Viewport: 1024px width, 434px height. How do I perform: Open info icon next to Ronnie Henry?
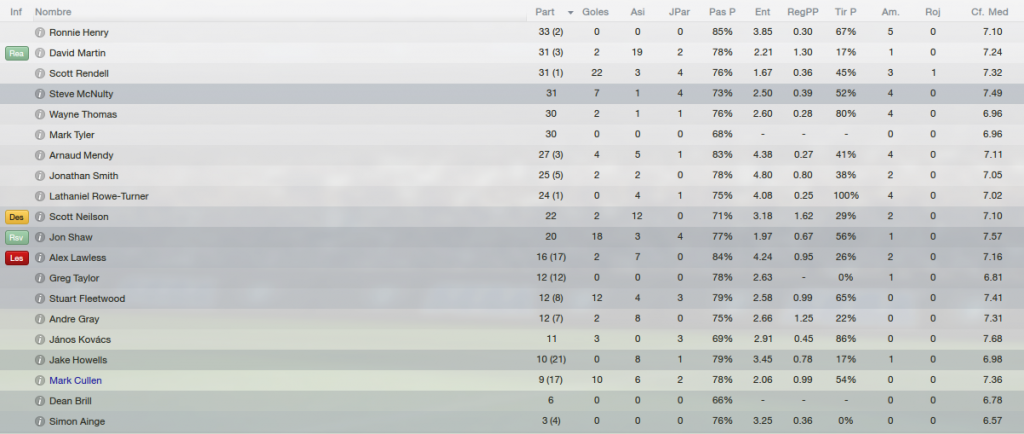coord(40,33)
